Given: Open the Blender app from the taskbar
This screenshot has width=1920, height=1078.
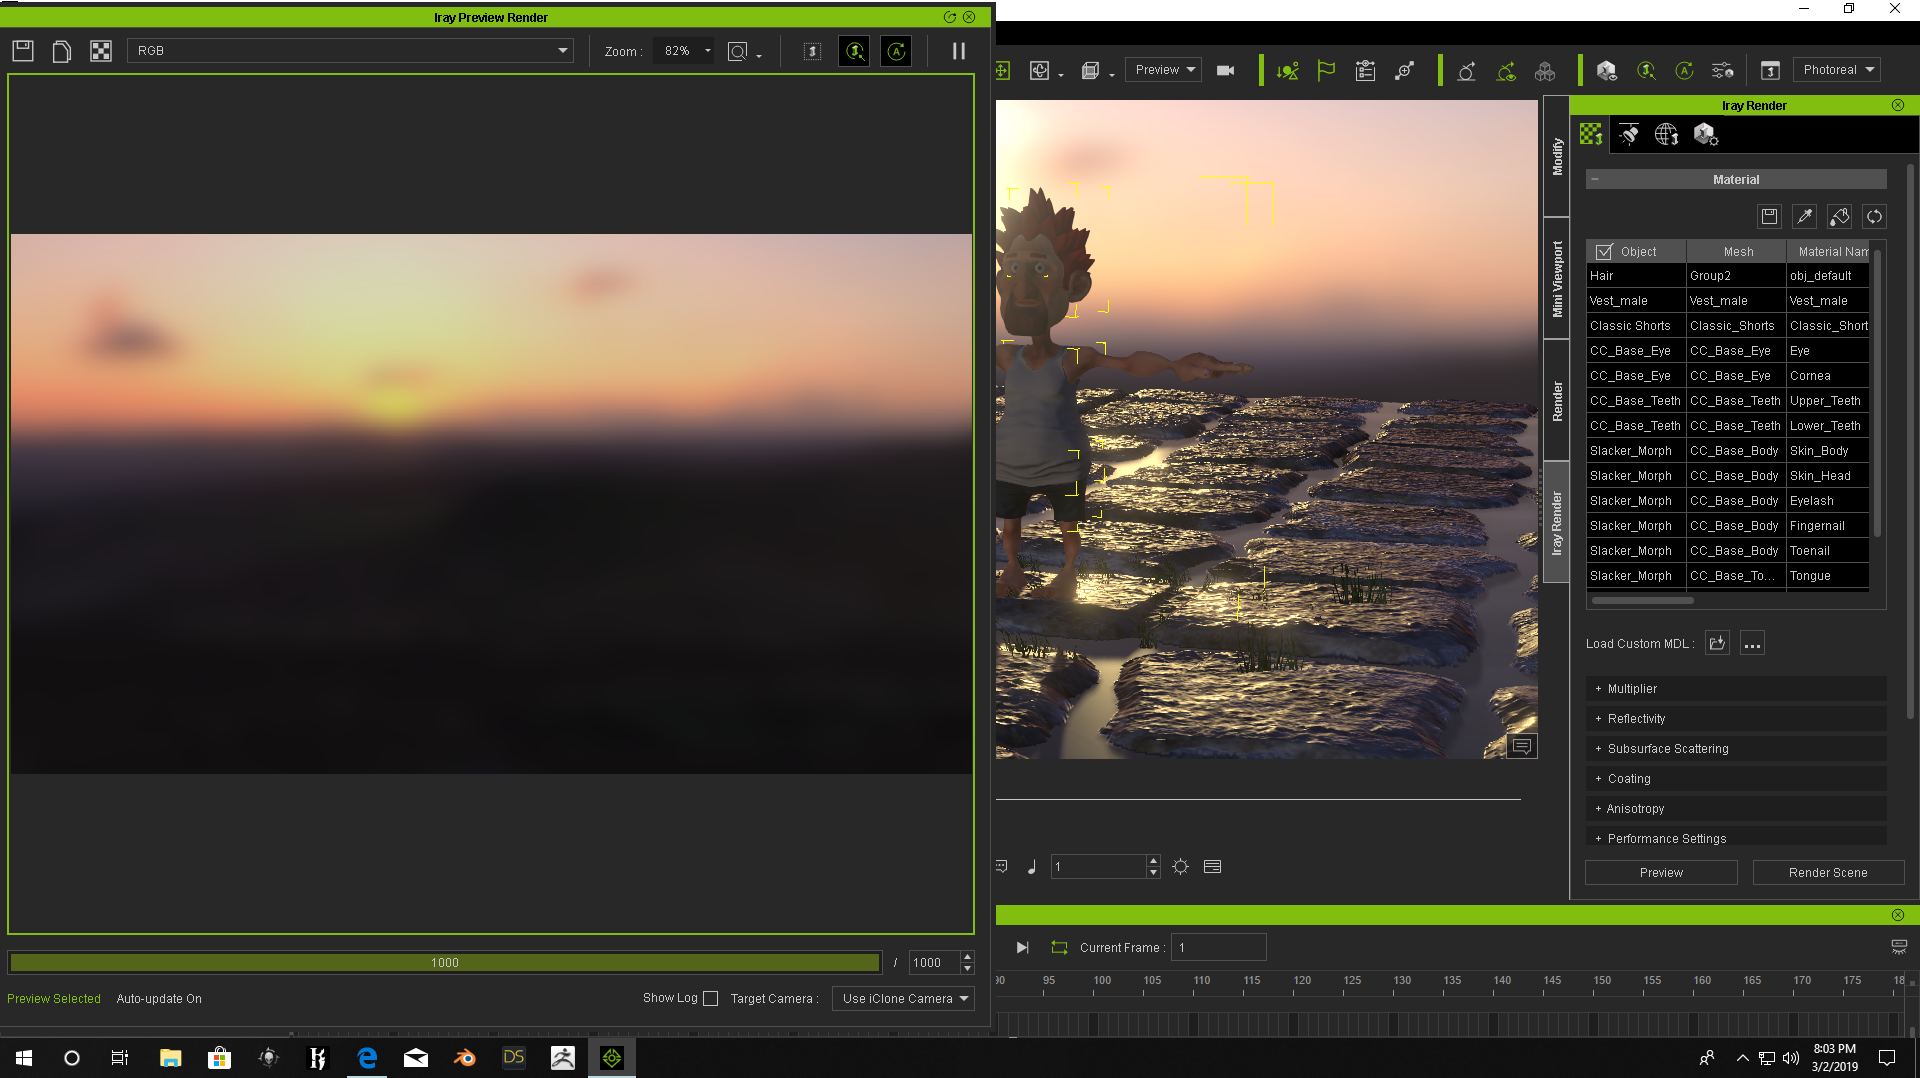Looking at the screenshot, I should [465, 1058].
